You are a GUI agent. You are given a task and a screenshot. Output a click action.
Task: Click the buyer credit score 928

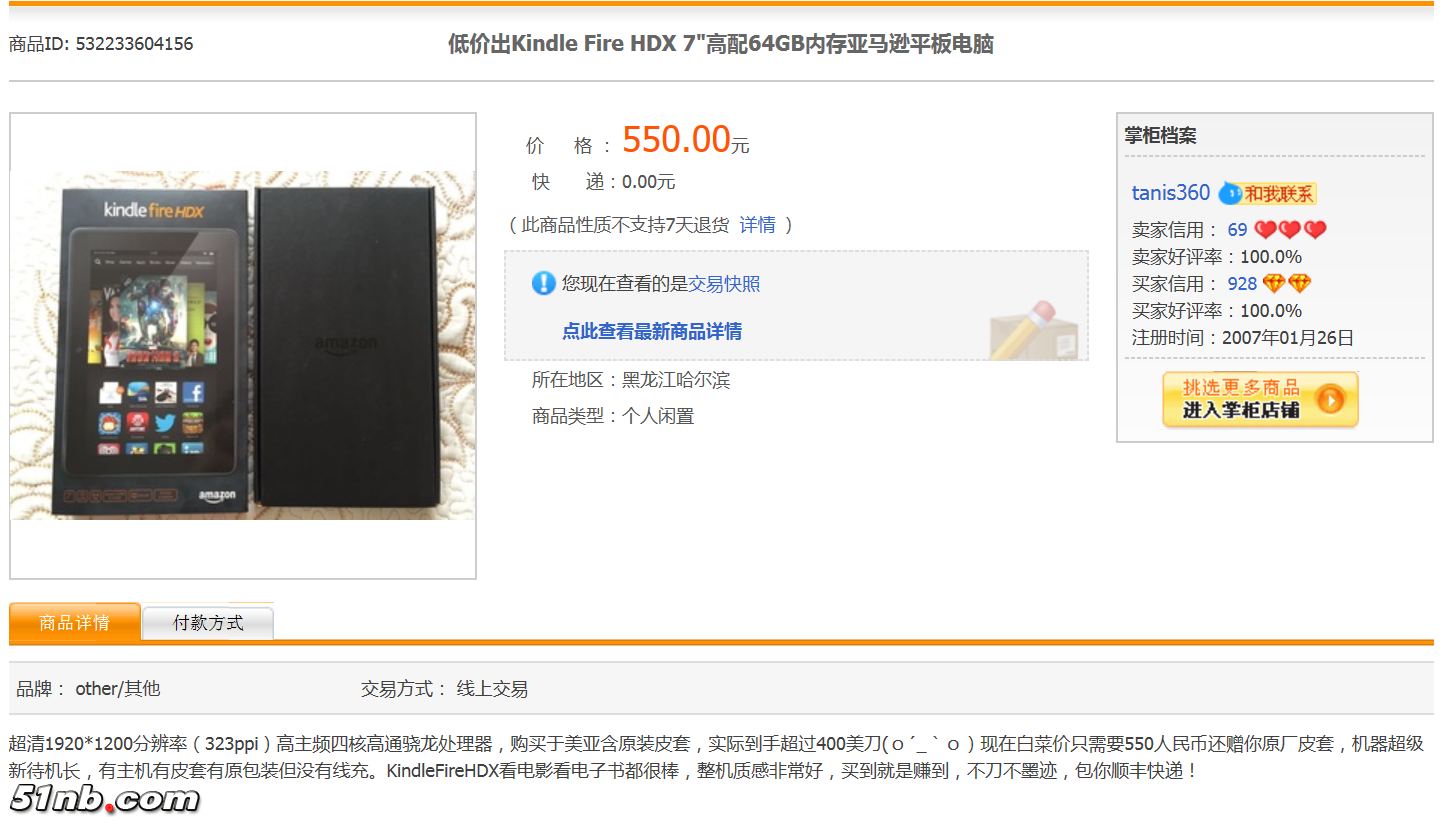point(1242,284)
